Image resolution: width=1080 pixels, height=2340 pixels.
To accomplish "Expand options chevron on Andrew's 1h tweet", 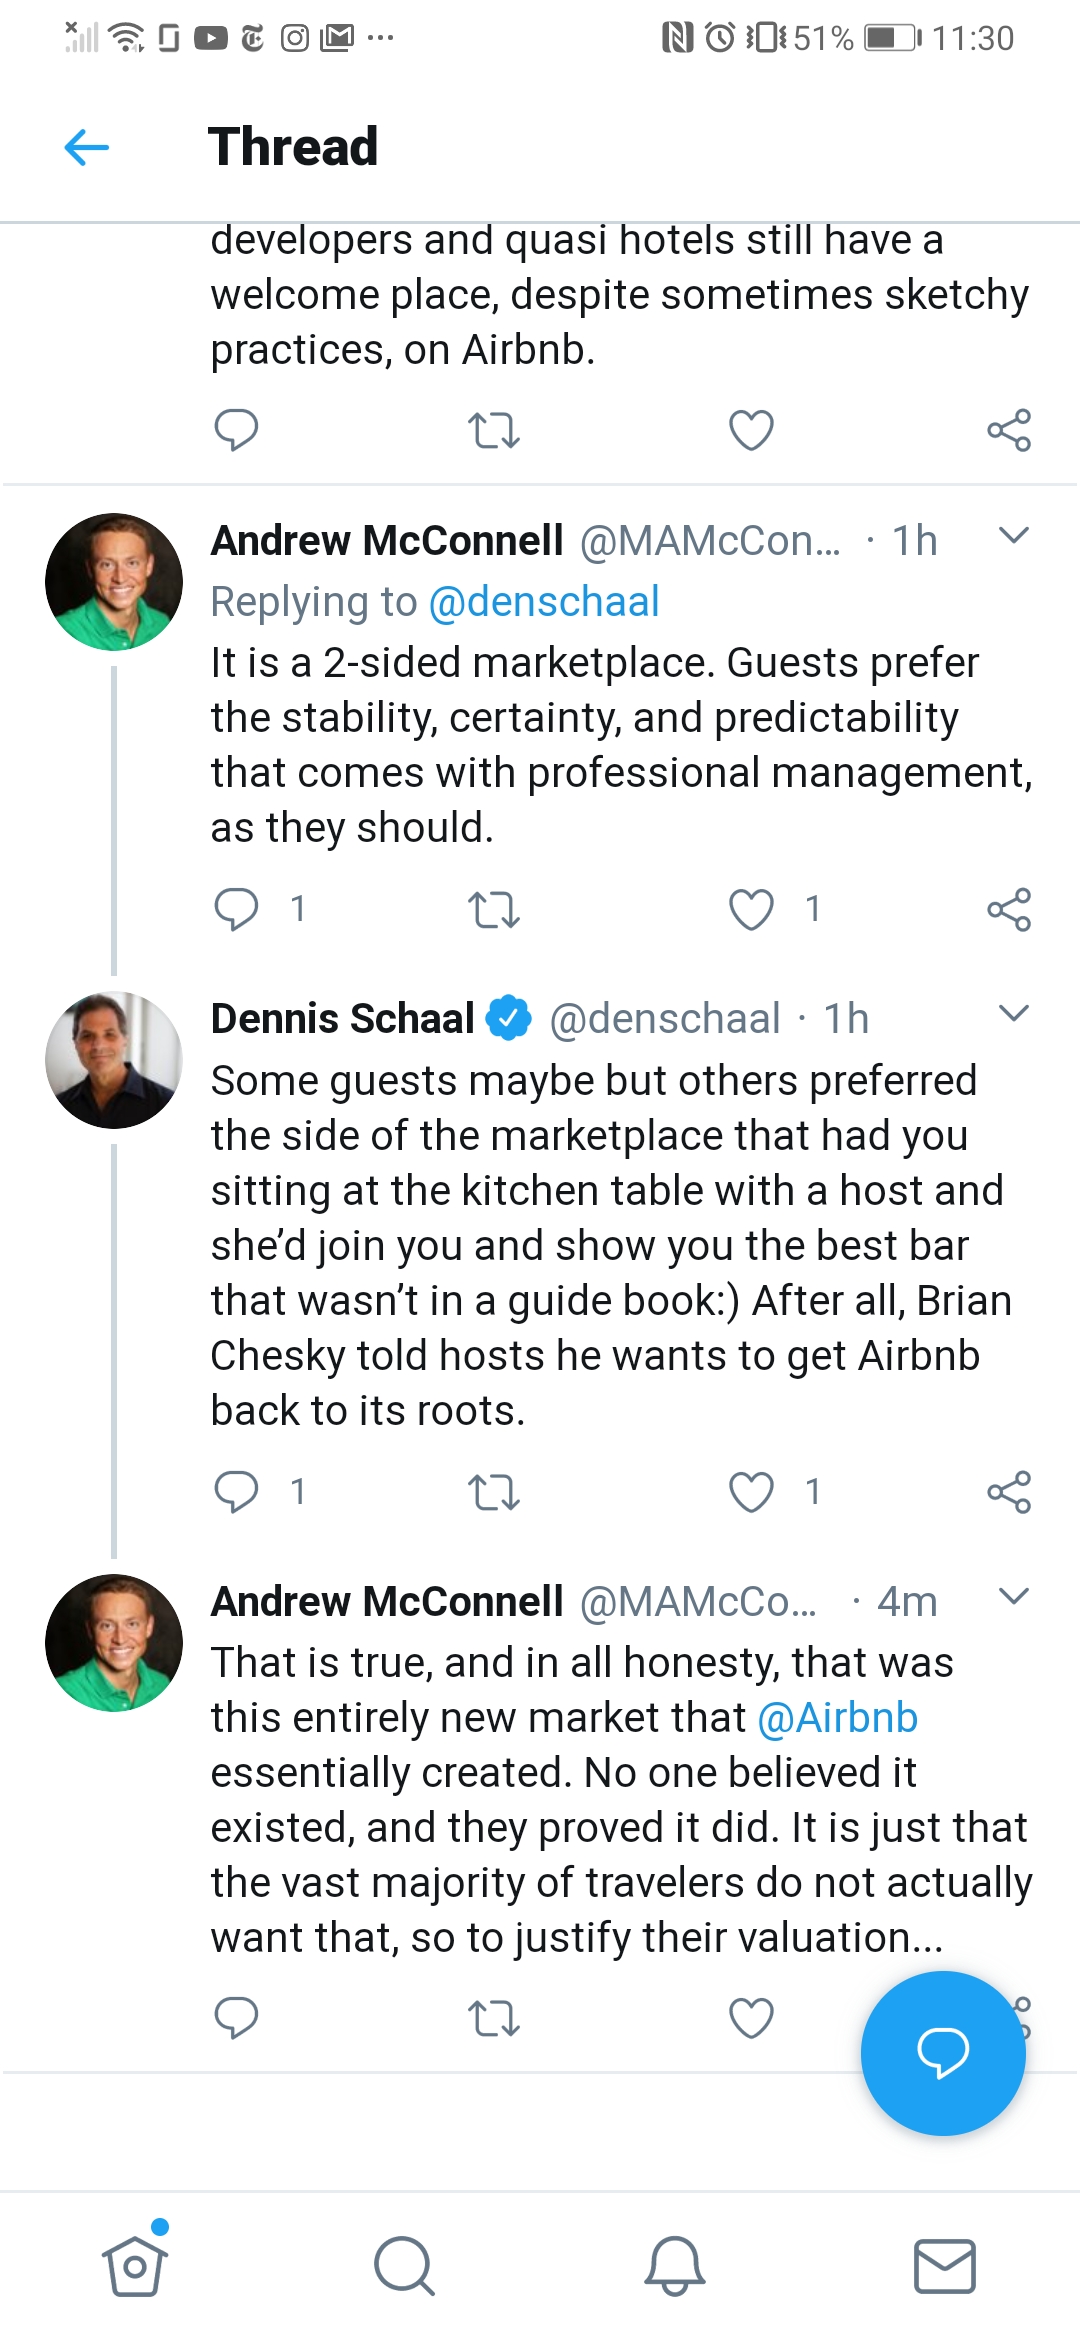I will [x=1013, y=536].
